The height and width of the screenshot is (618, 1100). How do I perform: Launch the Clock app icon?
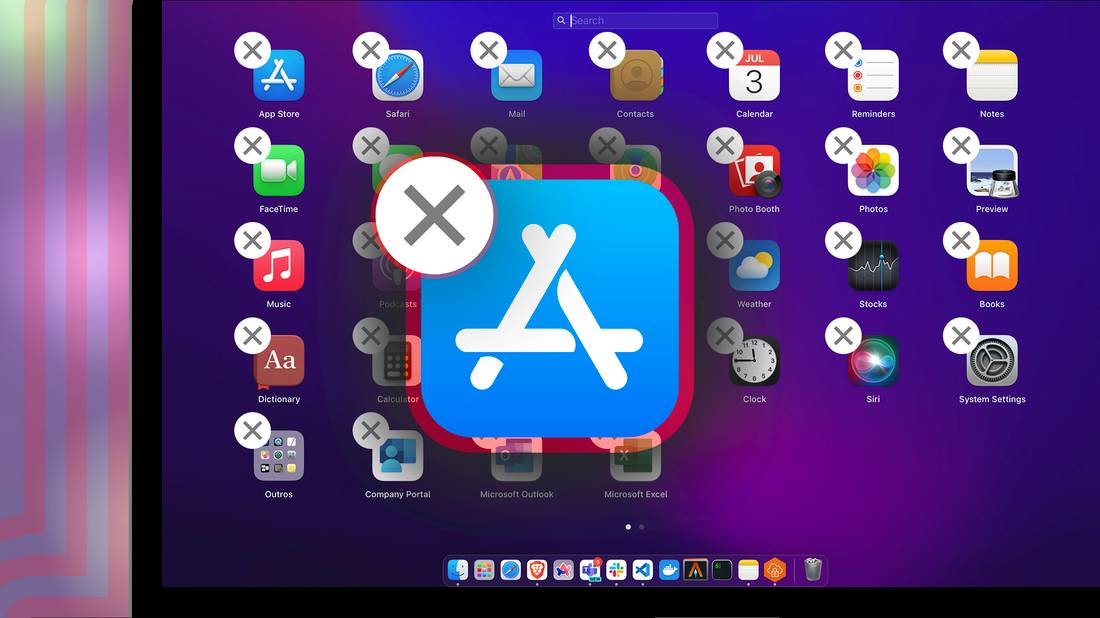point(754,361)
